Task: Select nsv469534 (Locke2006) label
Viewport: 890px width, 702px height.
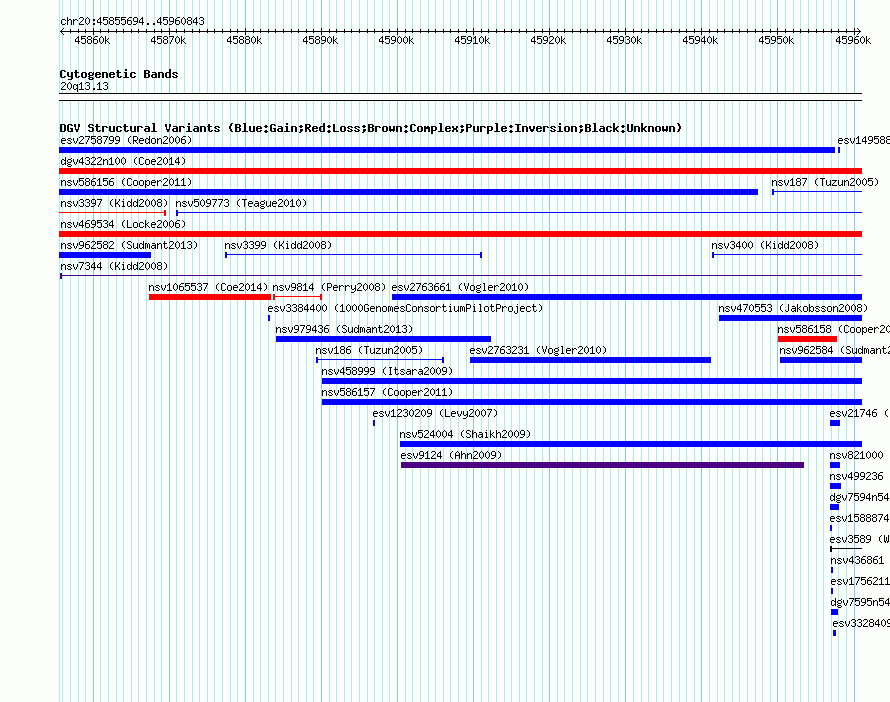Action: [x=123, y=224]
